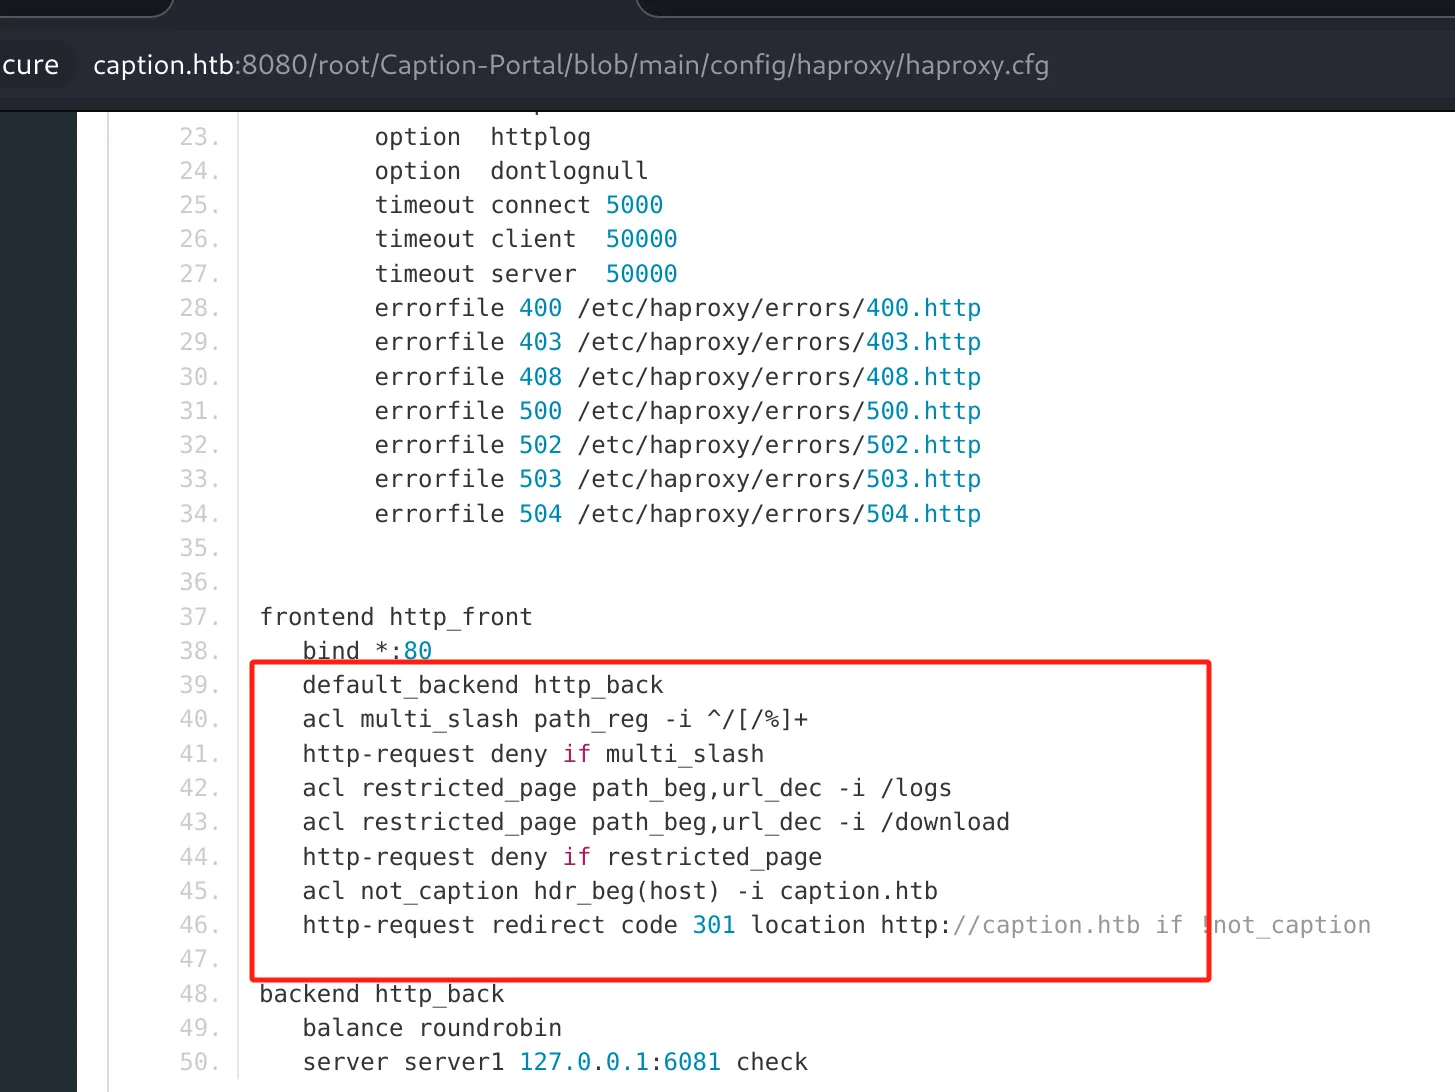The height and width of the screenshot is (1092, 1455).
Task: Click the 'http-request deny if multi_slash' line
Action: [x=533, y=754]
